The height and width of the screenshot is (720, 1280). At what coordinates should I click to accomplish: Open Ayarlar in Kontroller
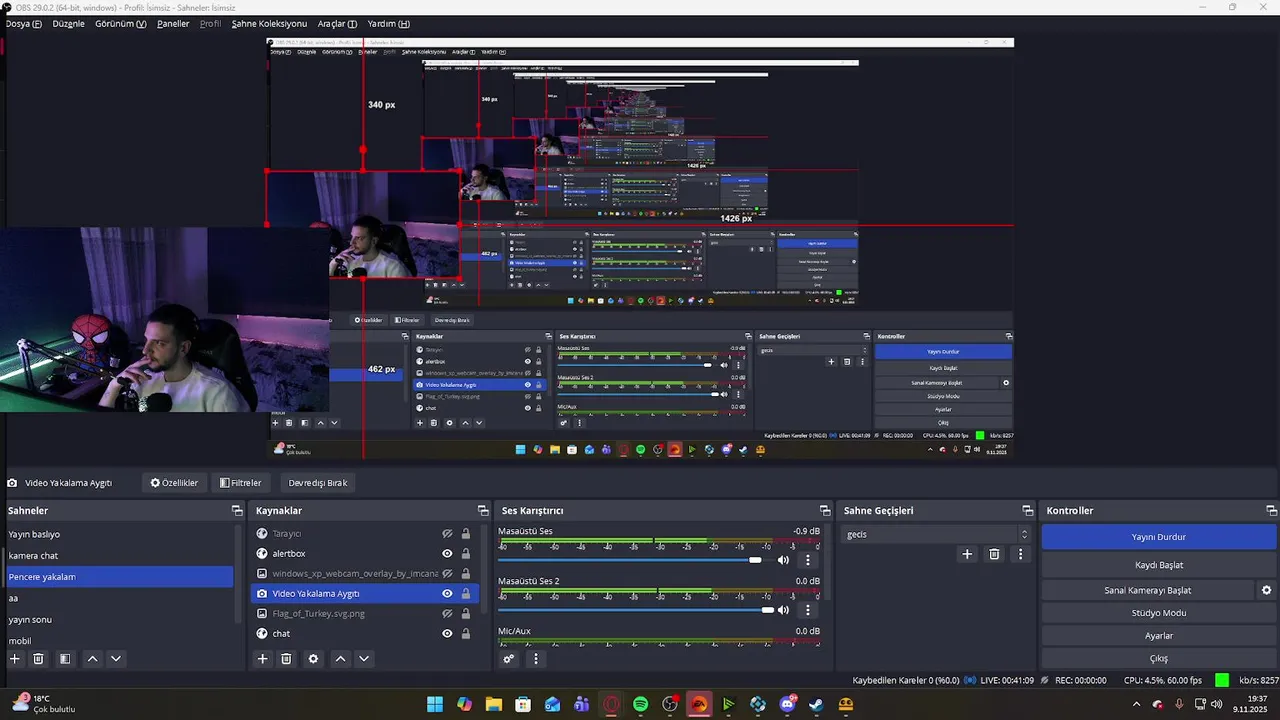coord(1159,636)
